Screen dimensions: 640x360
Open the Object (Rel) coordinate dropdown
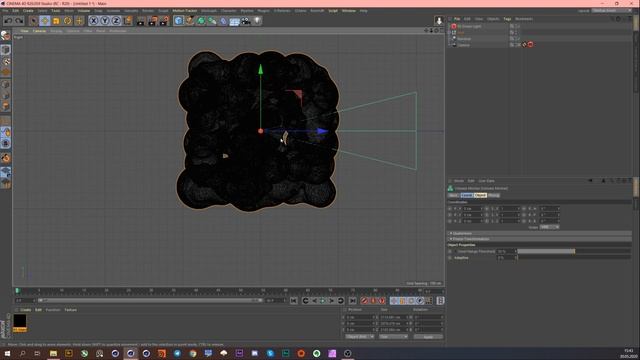click(x=360, y=337)
